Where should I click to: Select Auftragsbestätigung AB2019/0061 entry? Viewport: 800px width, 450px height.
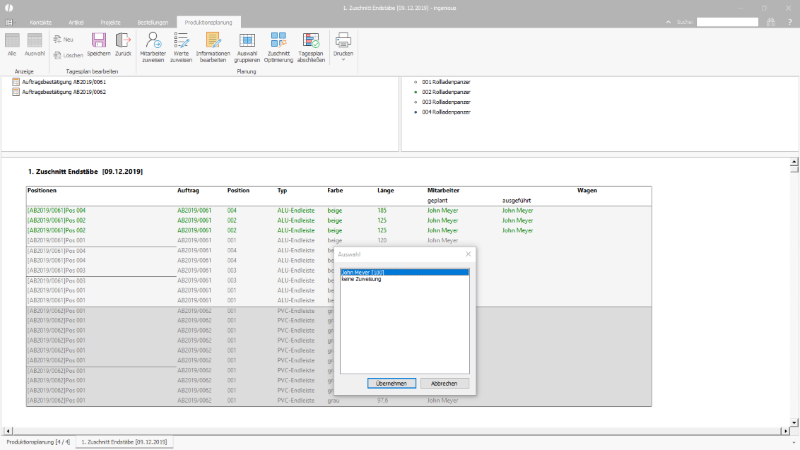pos(59,82)
